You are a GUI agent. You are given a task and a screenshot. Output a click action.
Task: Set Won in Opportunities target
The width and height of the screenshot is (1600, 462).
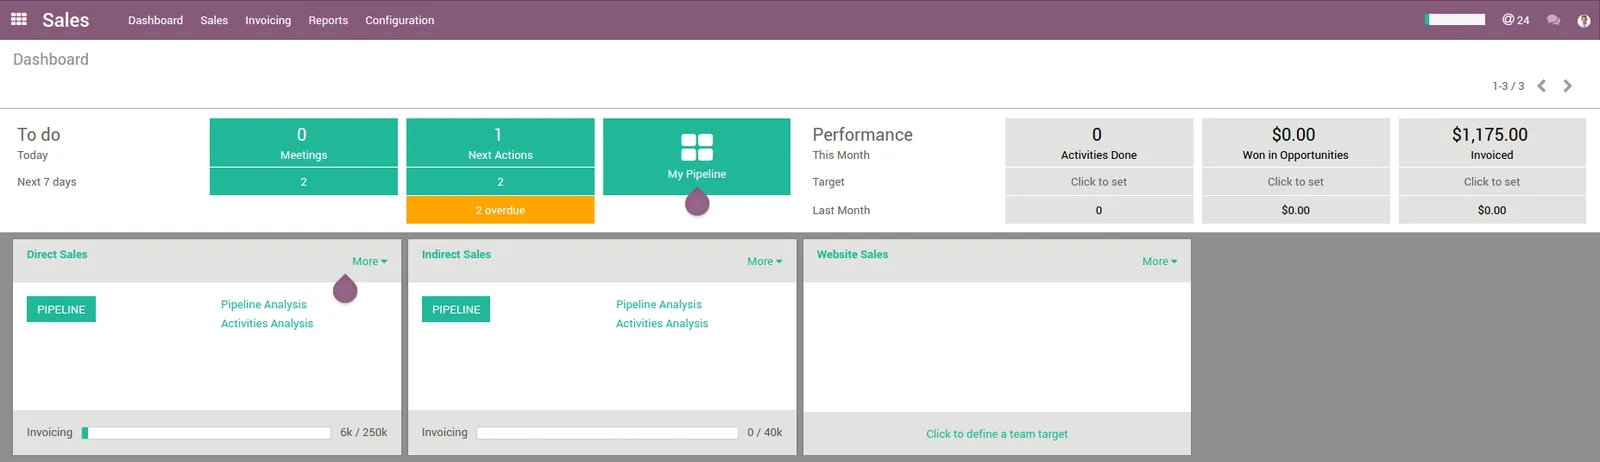(x=1295, y=182)
